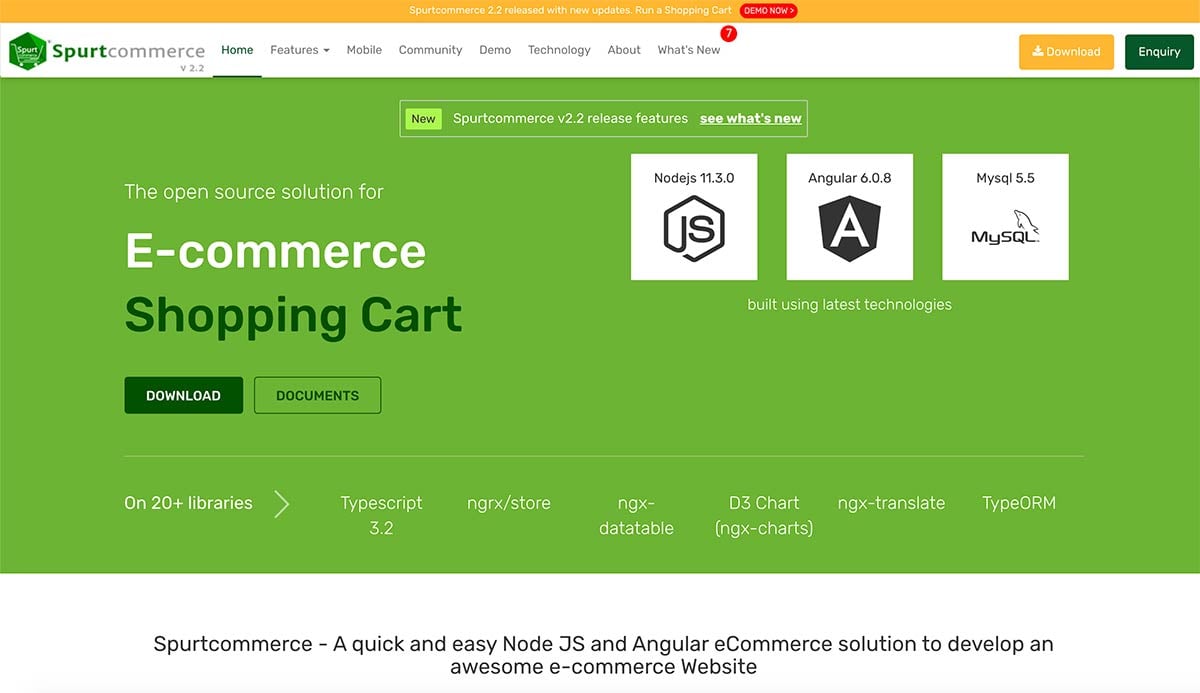Image resolution: width=1200 pixels, height=693 pixels.
Task: Click the Mysql 5.5 label
Action: [x=1005, y=178]
